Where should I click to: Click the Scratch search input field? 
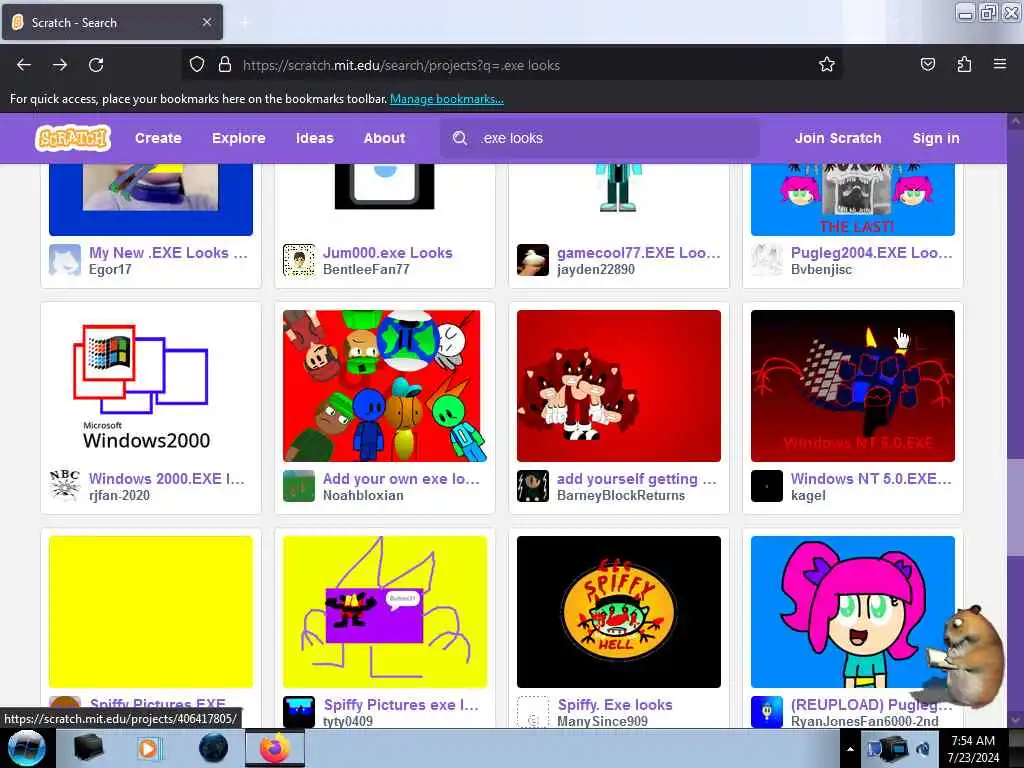pos(600,138)
